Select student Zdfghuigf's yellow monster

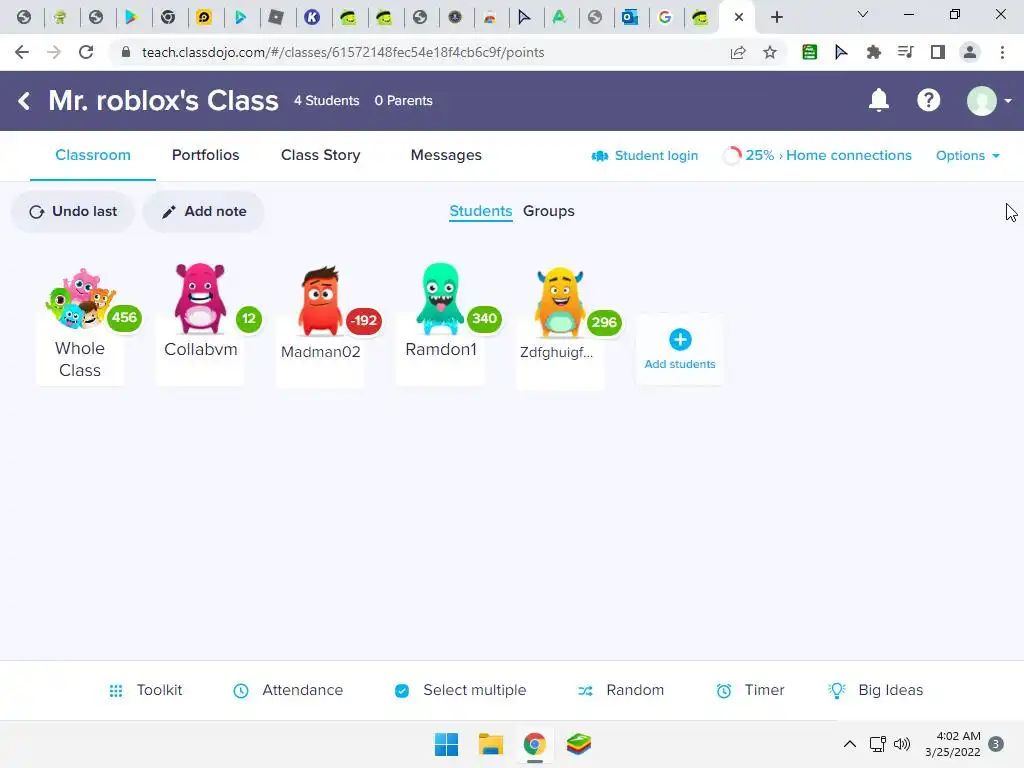pos(559,302)
